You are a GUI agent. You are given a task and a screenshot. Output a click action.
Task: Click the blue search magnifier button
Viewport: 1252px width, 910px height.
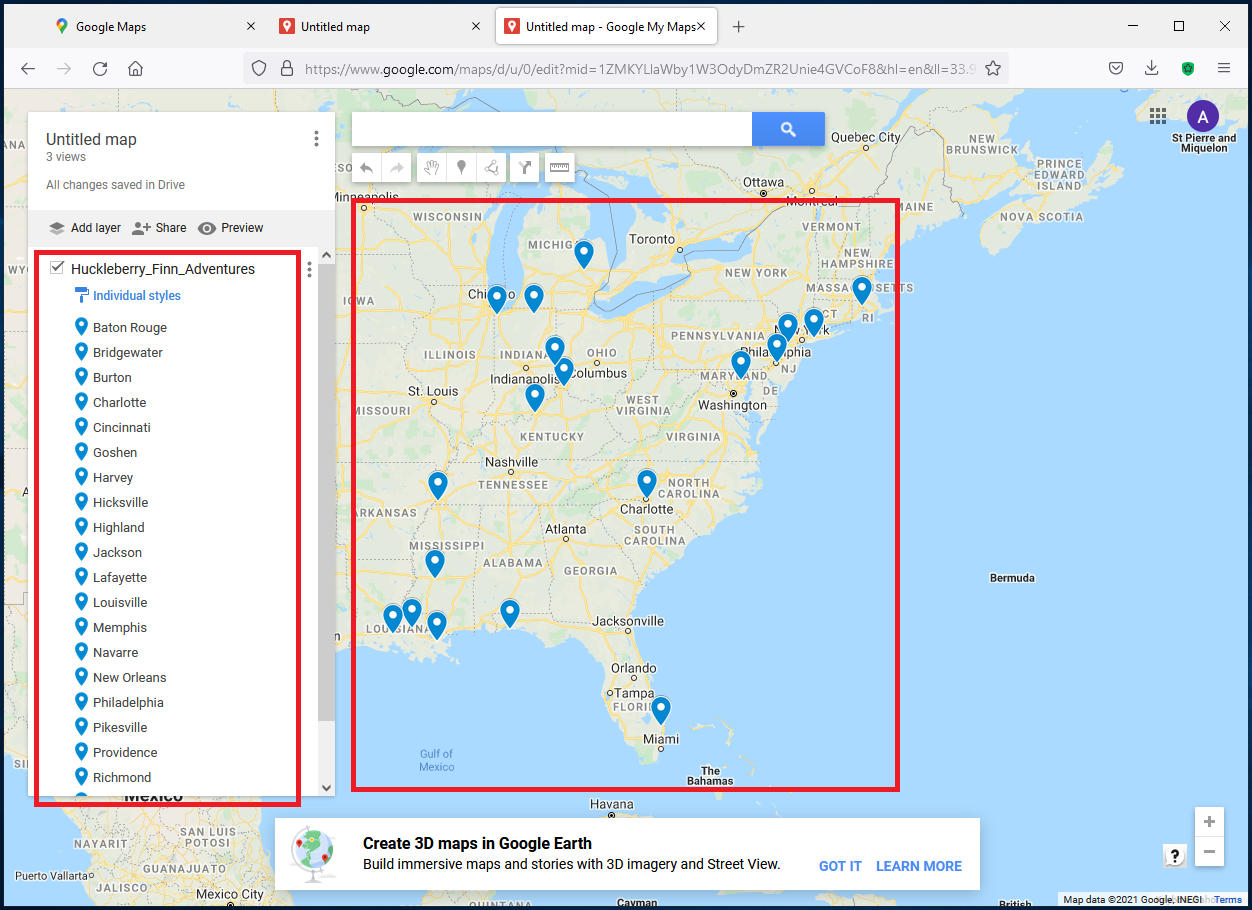point(788,129)
